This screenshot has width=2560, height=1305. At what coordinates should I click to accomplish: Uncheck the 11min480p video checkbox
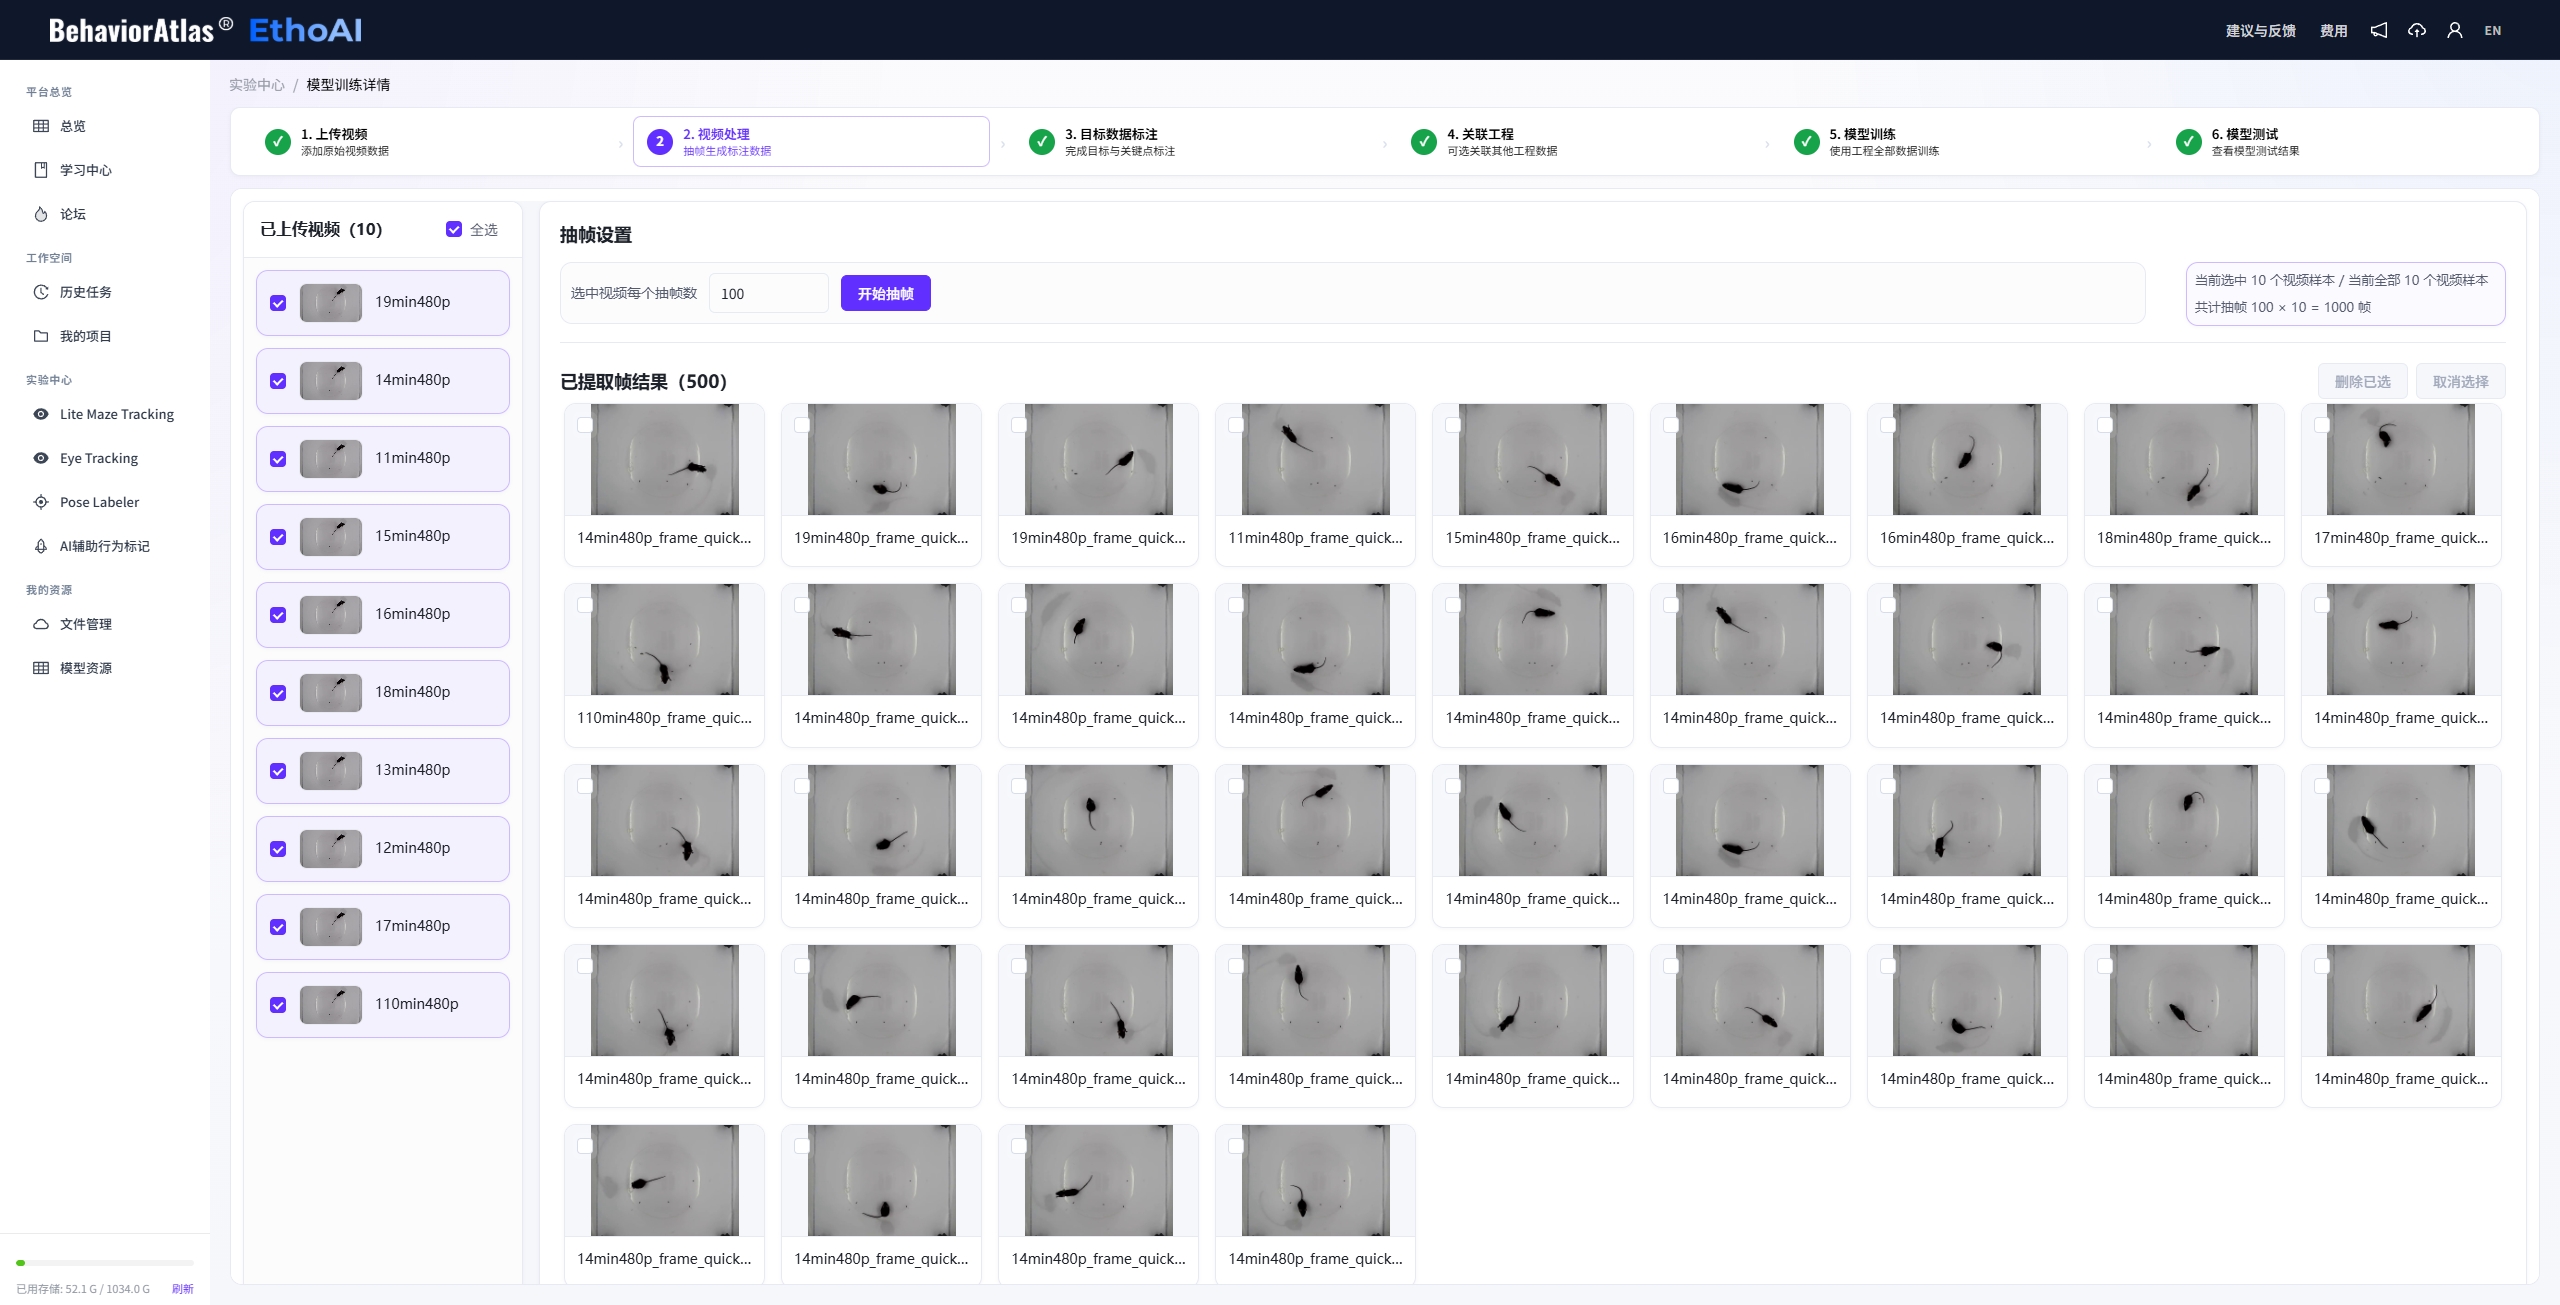pyautogui.click(x=278, y=459)
